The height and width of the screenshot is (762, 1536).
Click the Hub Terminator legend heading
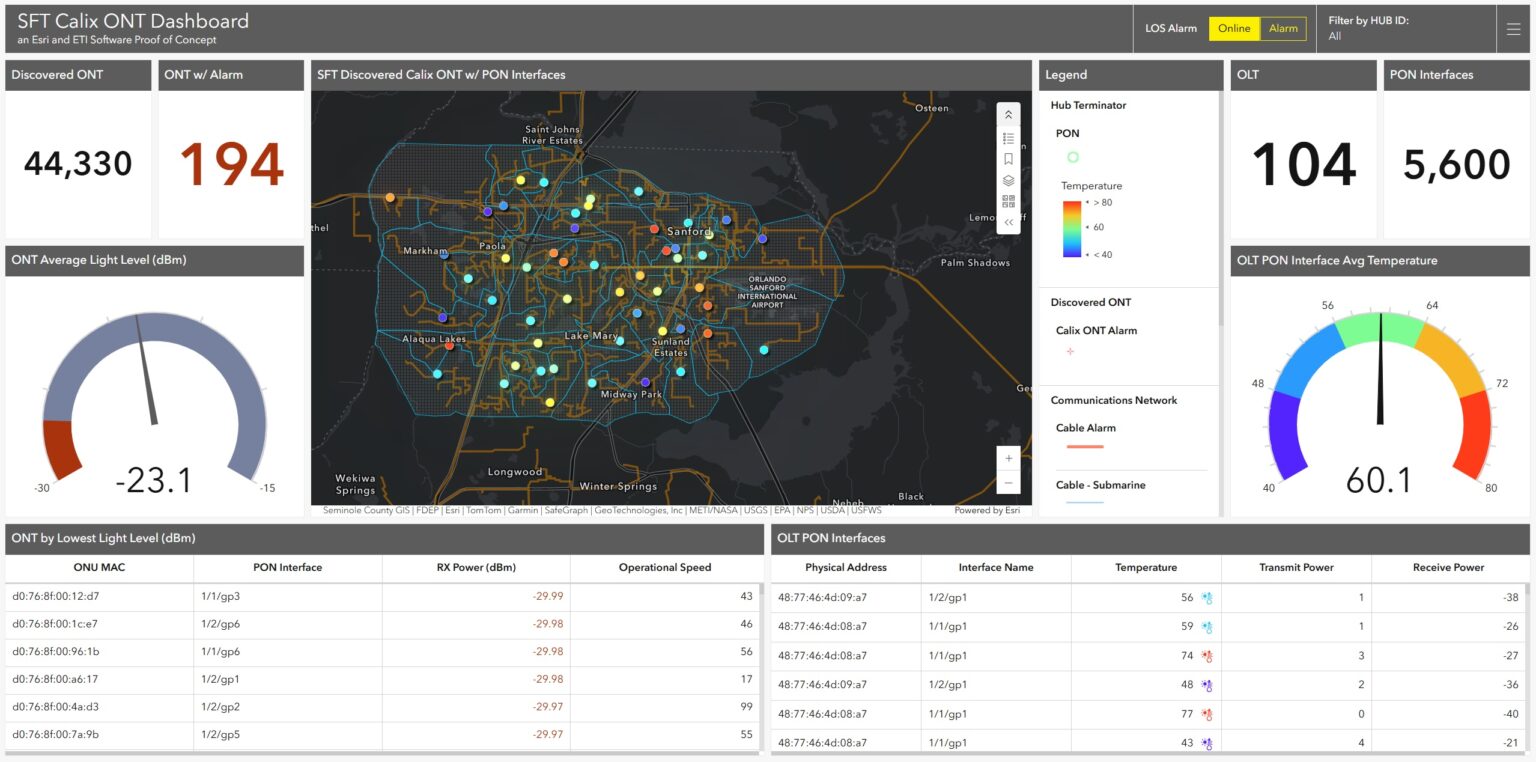coord(1088,105)
